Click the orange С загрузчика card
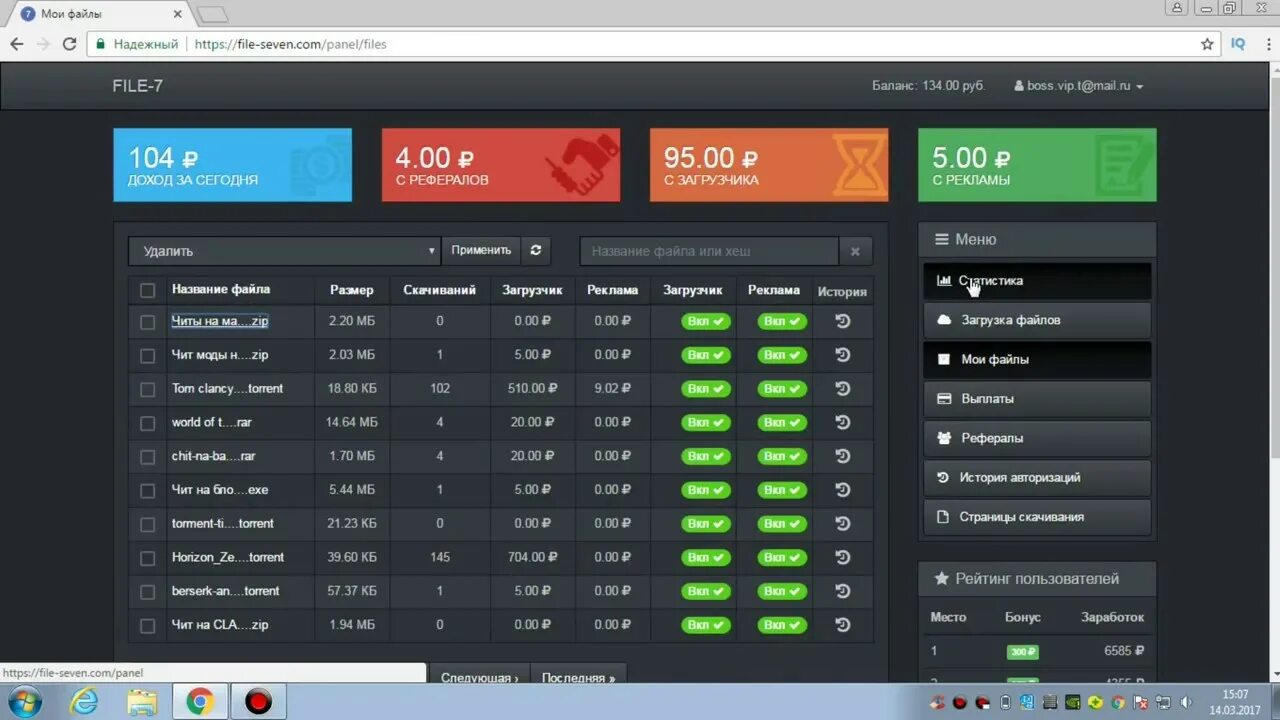1280x720 pixels. 769,165
